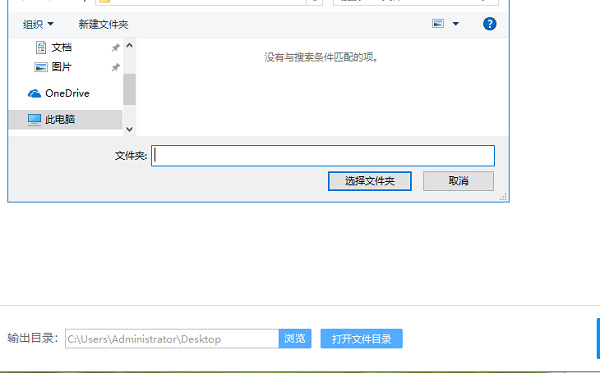This screenshot has width=600, height=373.
Task: Click 打开文件目录 button
Action: [362, 339]
